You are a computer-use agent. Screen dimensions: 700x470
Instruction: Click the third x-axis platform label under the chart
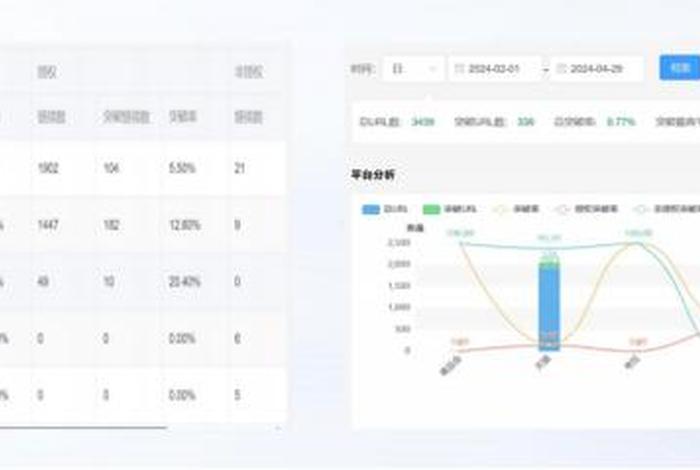click(x=633, y=362)
